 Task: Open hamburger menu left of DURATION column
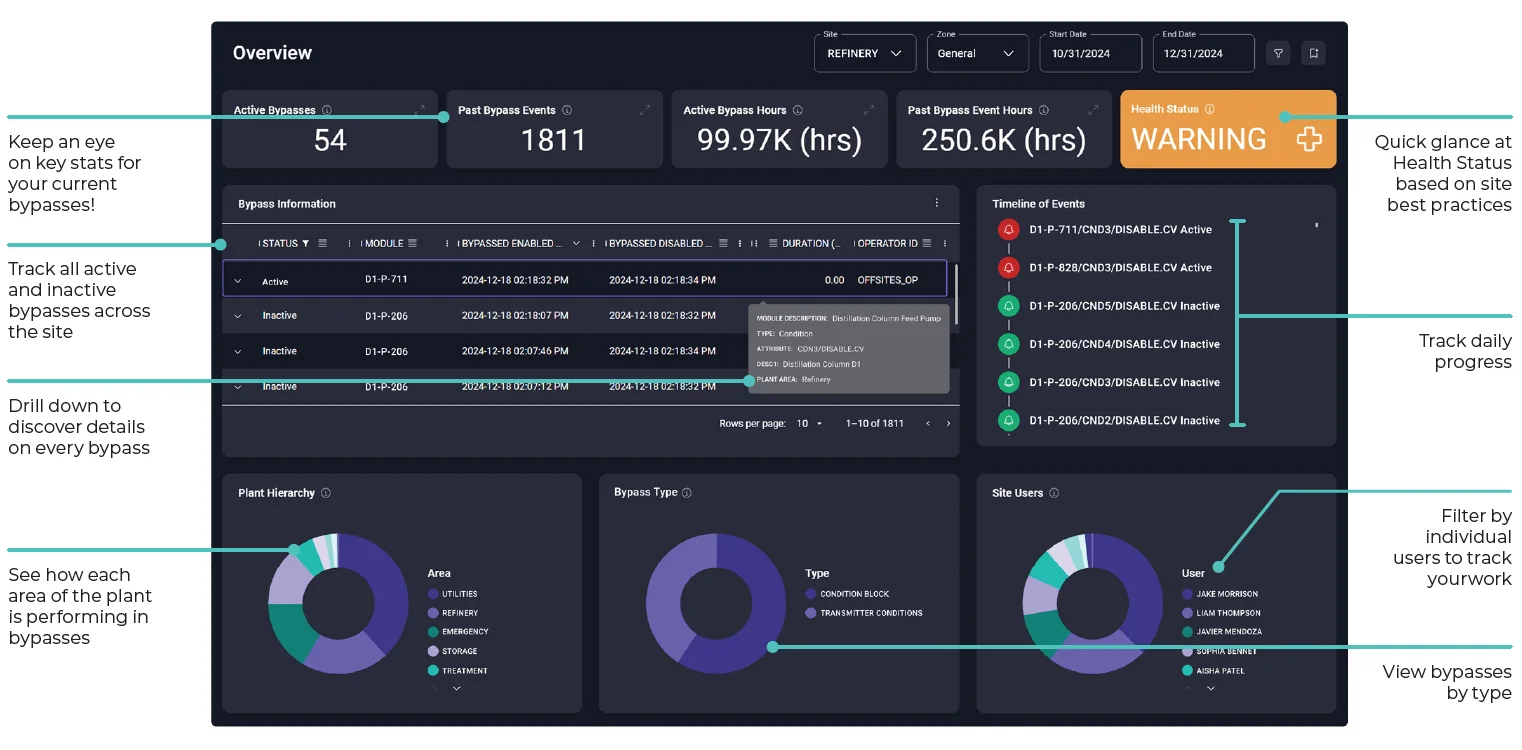point(774,243)
